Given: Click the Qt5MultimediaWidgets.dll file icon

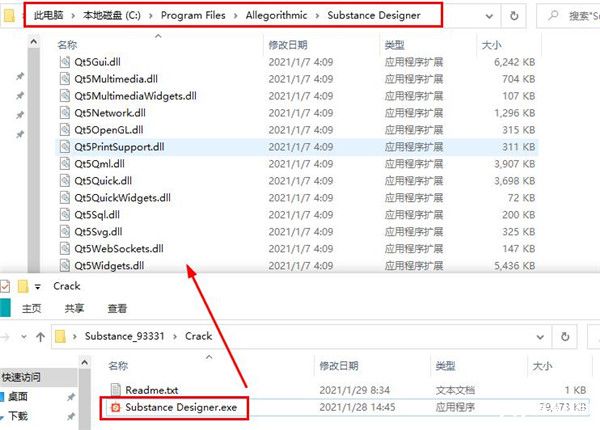Looking at the screenshot, I should coord(65,96).
